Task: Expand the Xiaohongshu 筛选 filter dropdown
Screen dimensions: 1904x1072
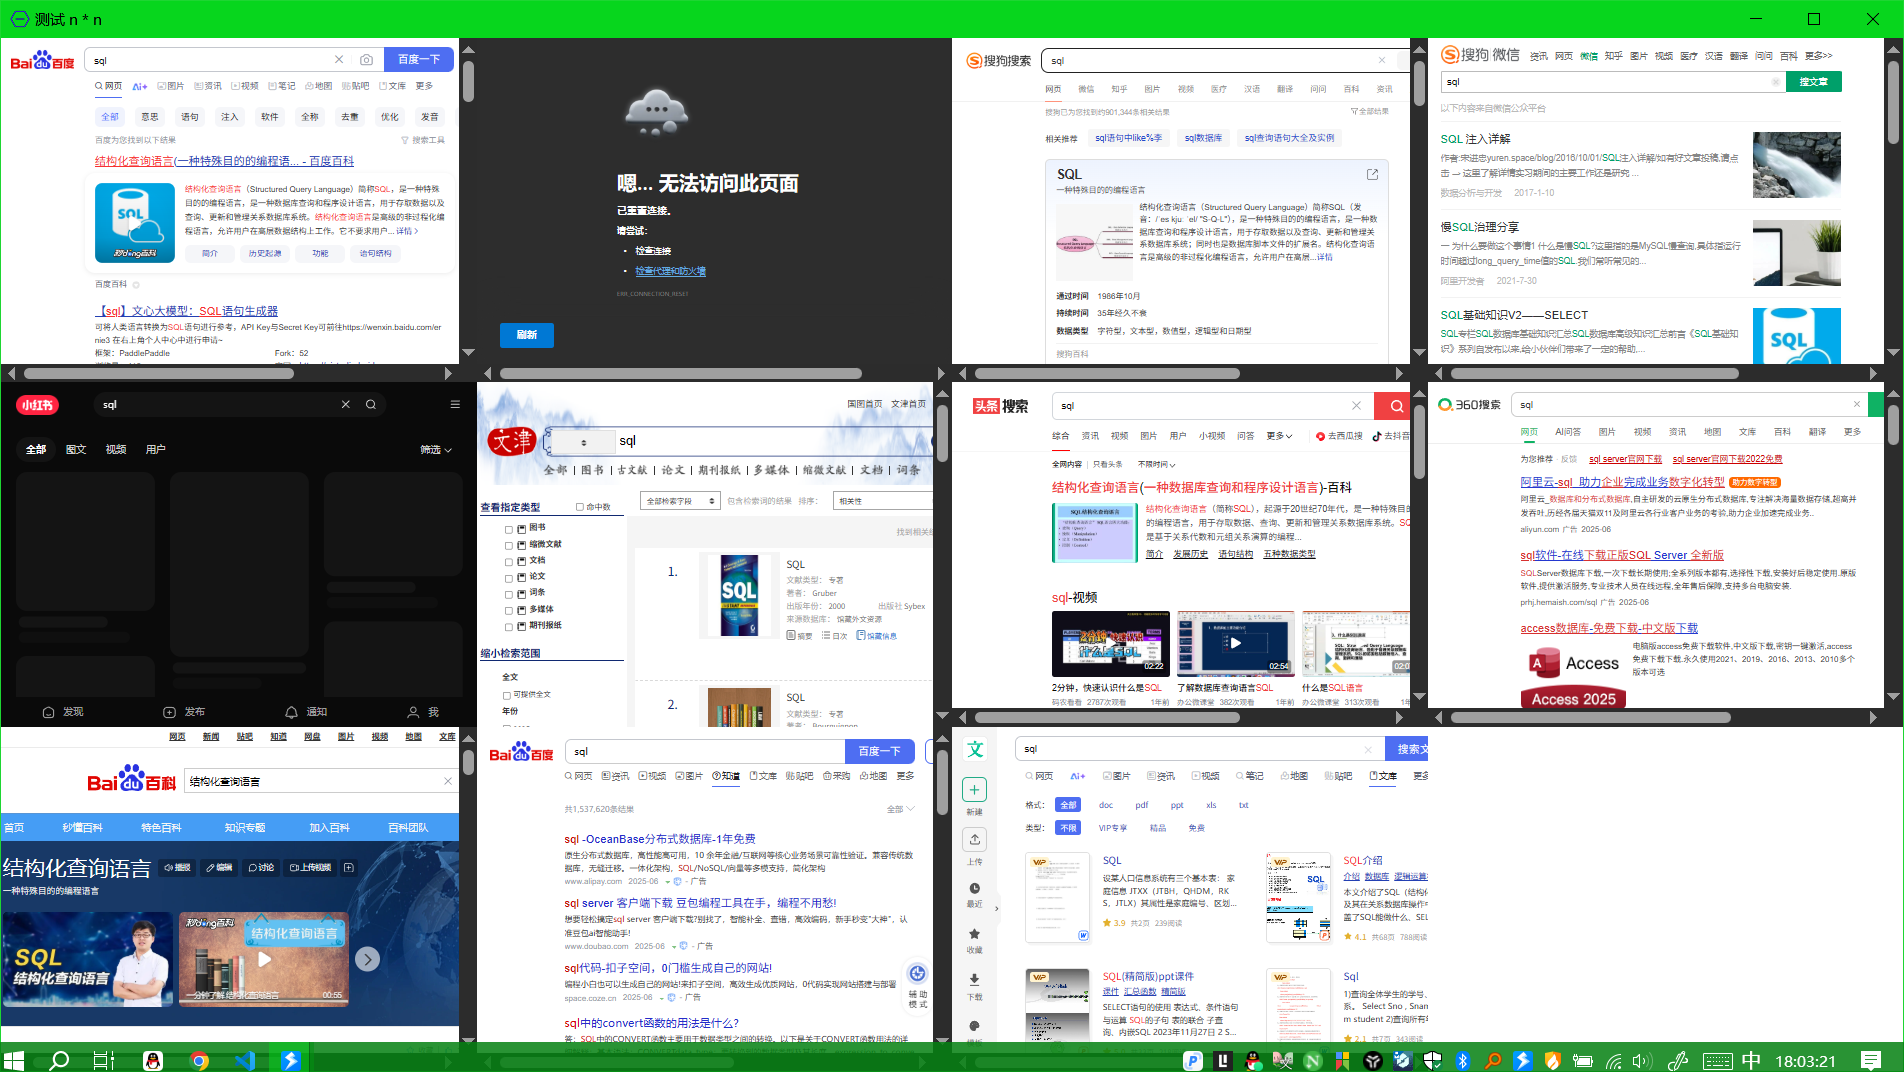Action: coord(436,450)
